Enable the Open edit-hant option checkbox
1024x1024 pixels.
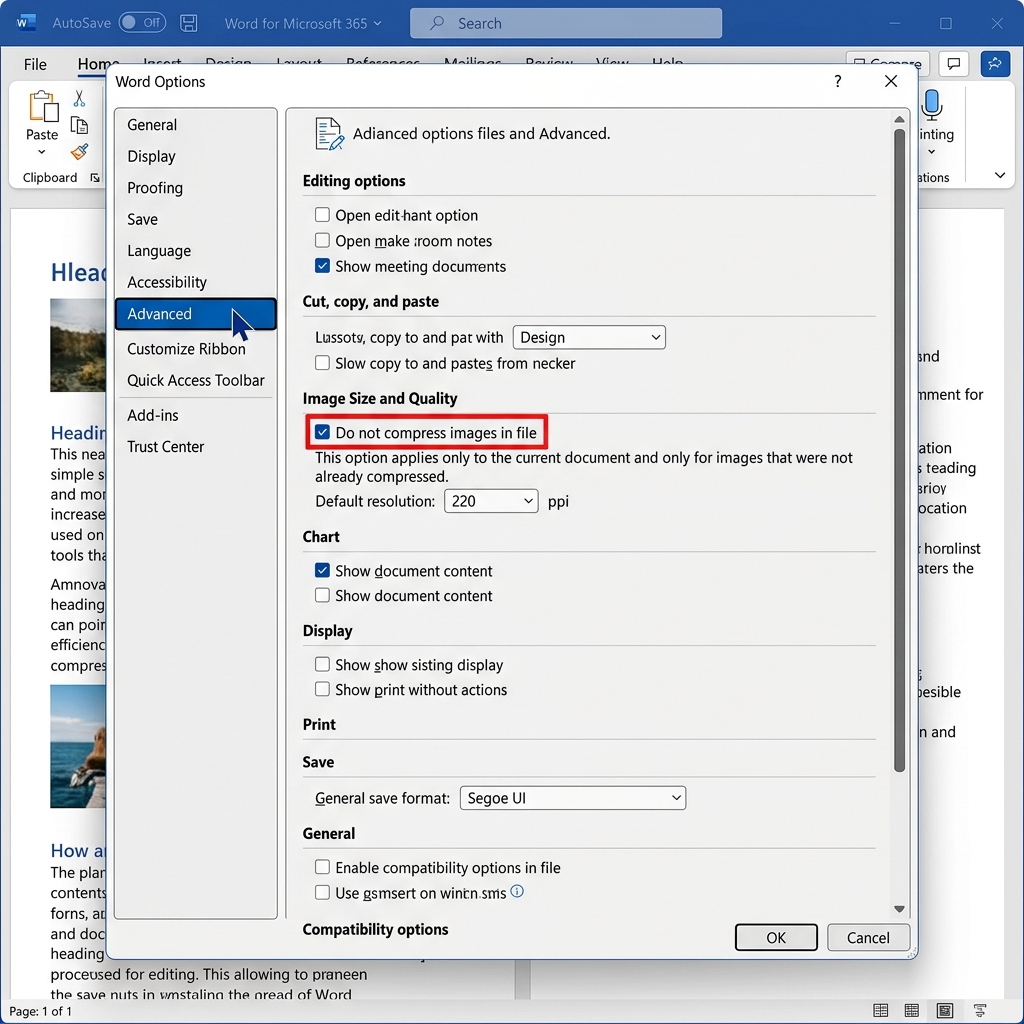tap(322, 214)
